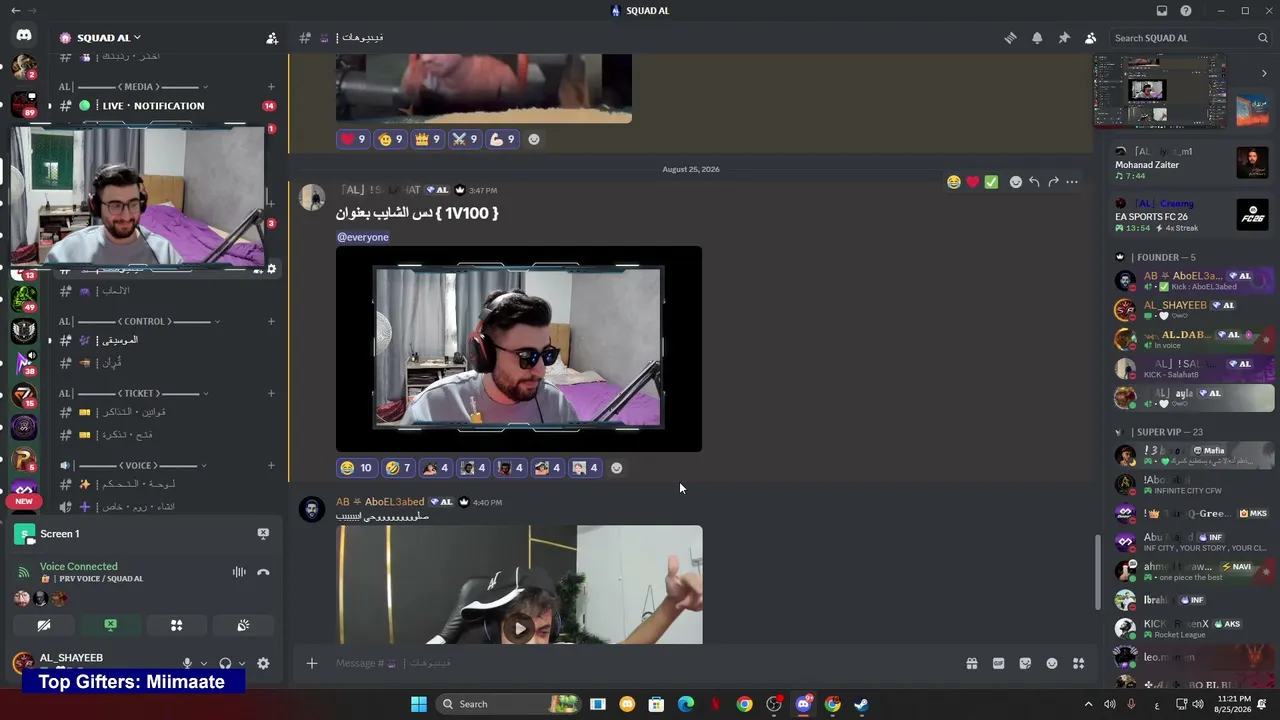Open the Threads icon in channel header
Screen dimensions: 1280x720
coord(1010,38)
